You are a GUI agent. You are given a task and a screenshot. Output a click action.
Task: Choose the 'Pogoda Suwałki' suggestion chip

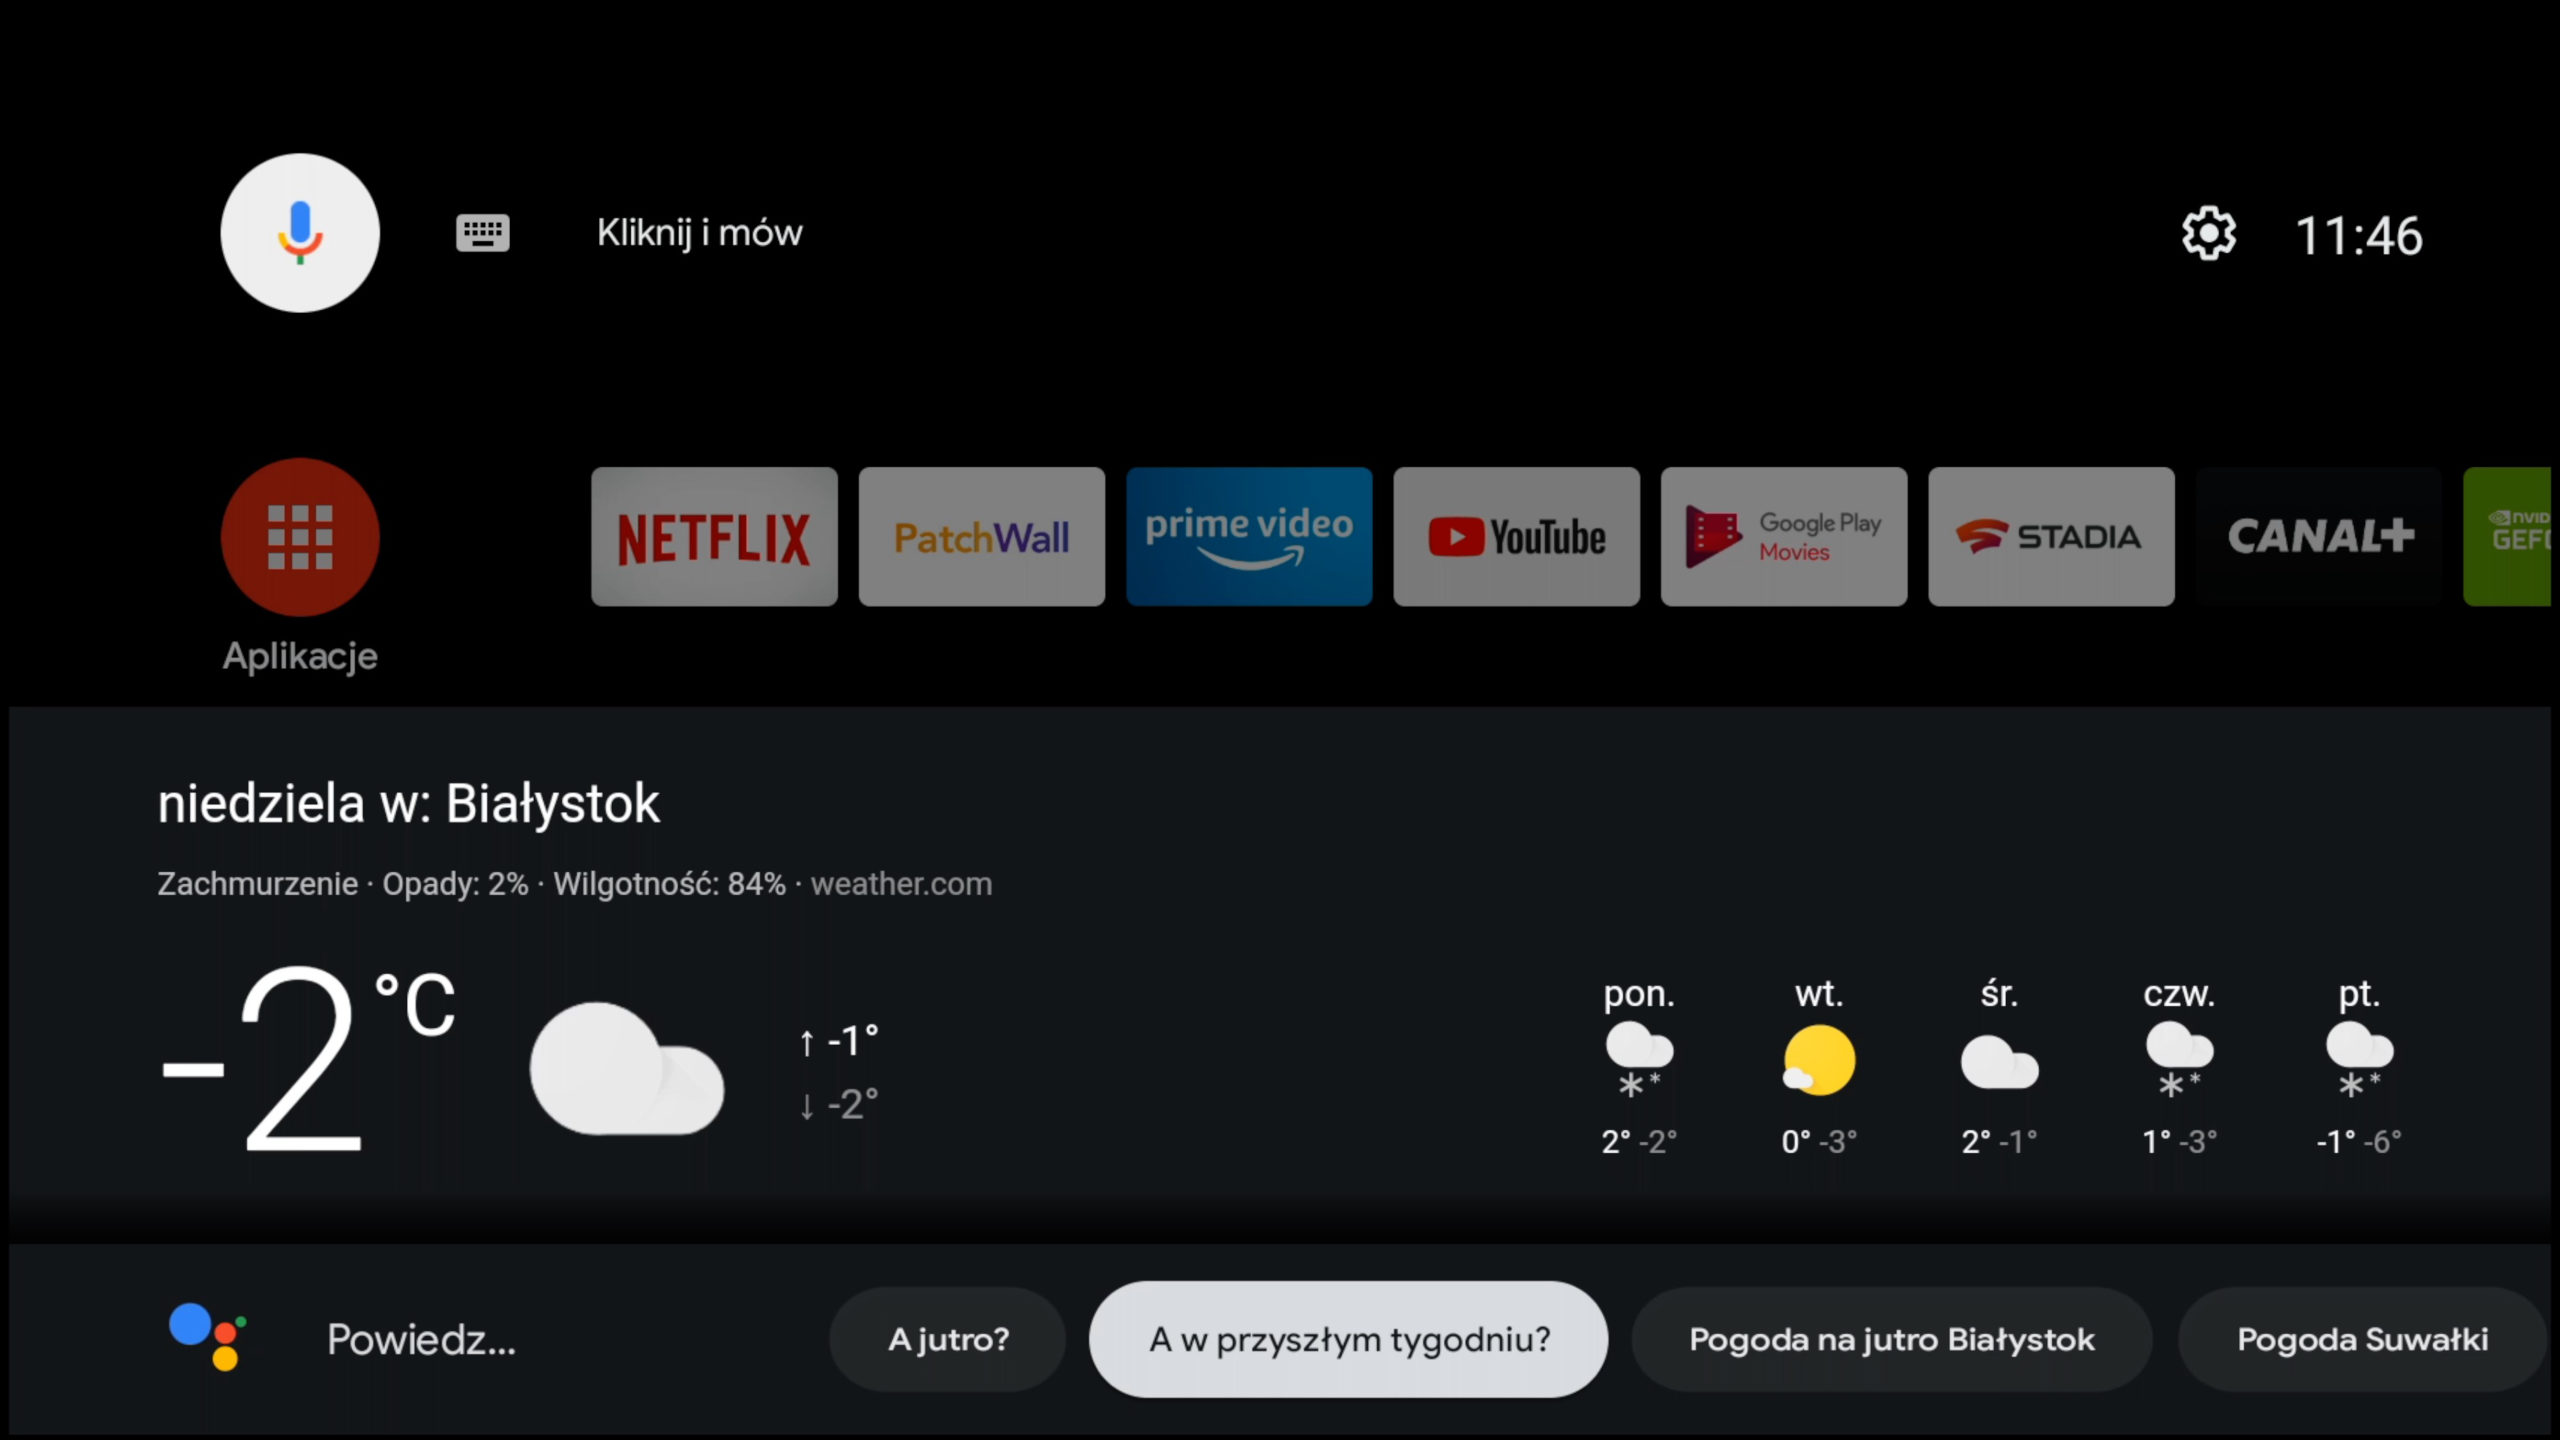(2362, 1339)
